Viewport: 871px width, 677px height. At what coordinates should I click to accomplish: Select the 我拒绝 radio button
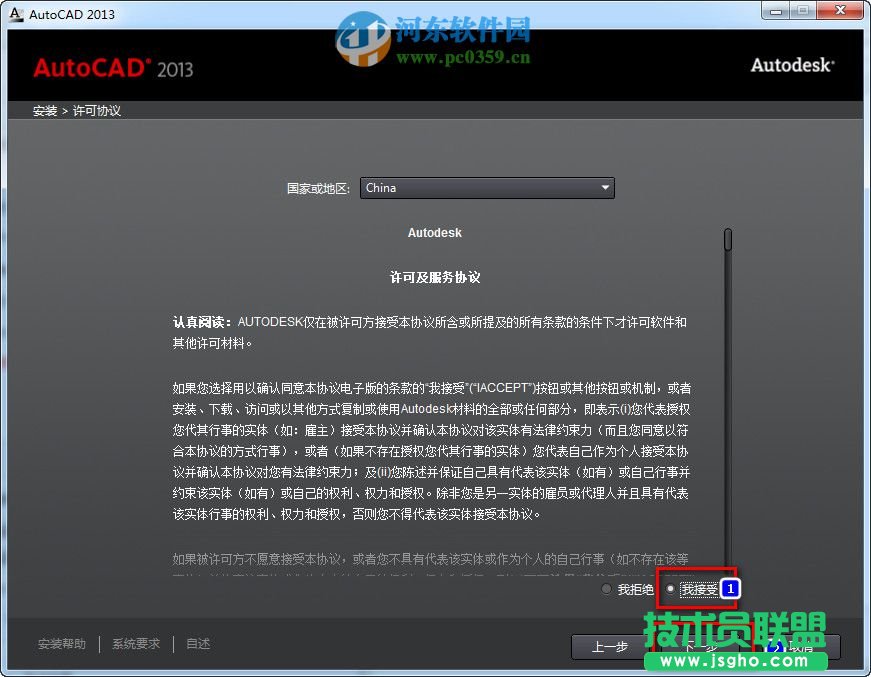tap(607, 589)
